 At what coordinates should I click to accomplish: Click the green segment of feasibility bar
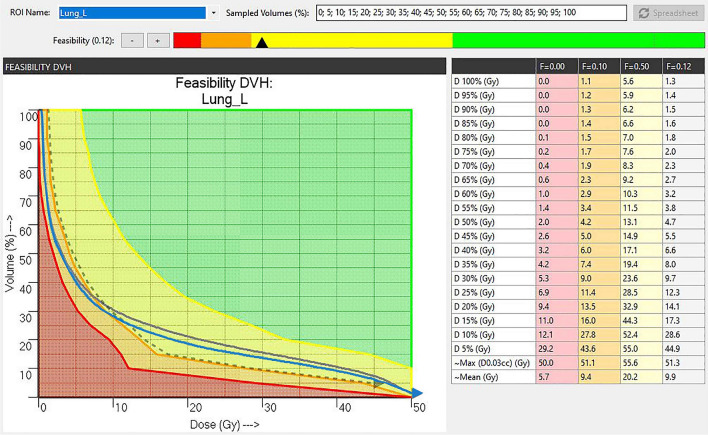point(578,40)
